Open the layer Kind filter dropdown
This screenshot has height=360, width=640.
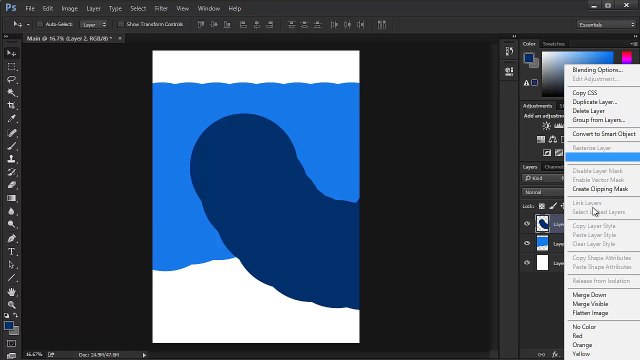click(543, 178)
